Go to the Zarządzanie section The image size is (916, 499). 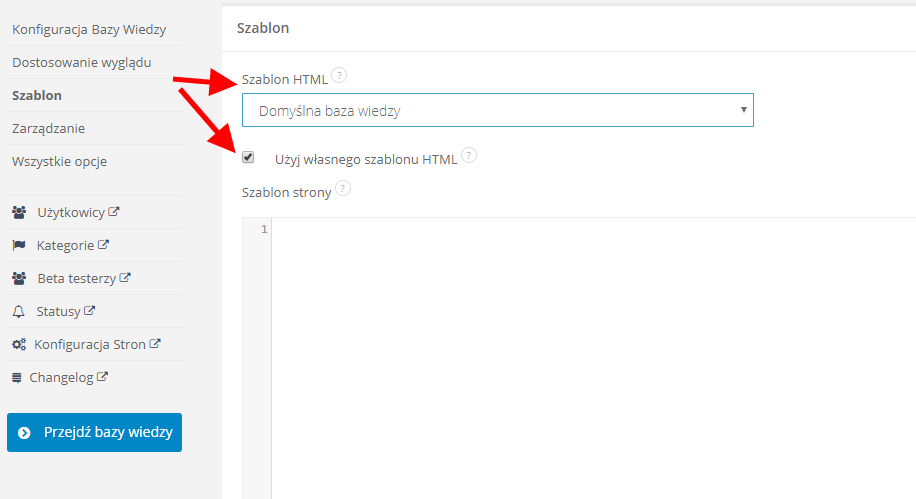coord(48,128)
